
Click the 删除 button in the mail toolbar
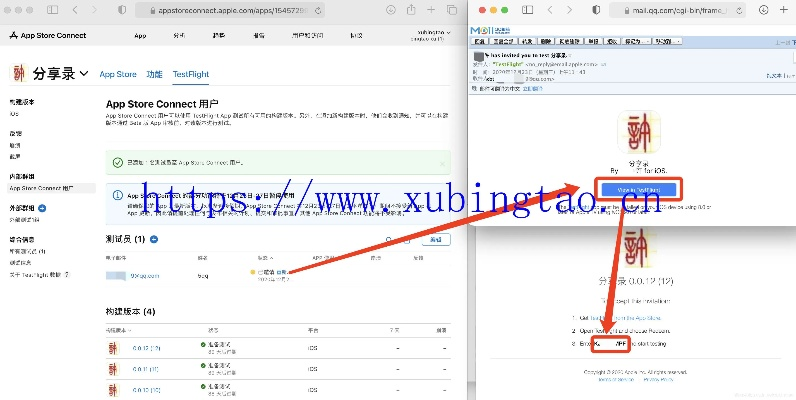tap(545, 41)
